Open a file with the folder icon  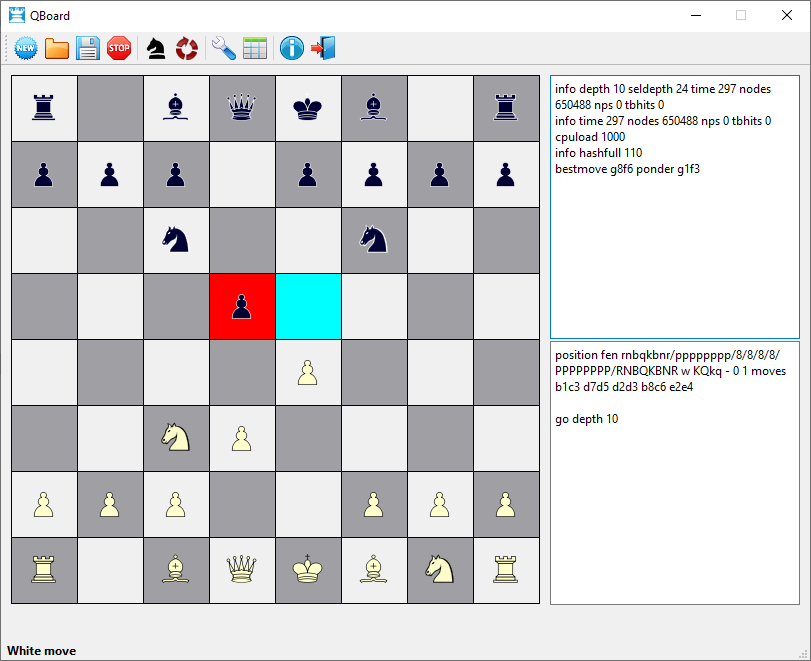pyautogui.click(x=57, y=49)
